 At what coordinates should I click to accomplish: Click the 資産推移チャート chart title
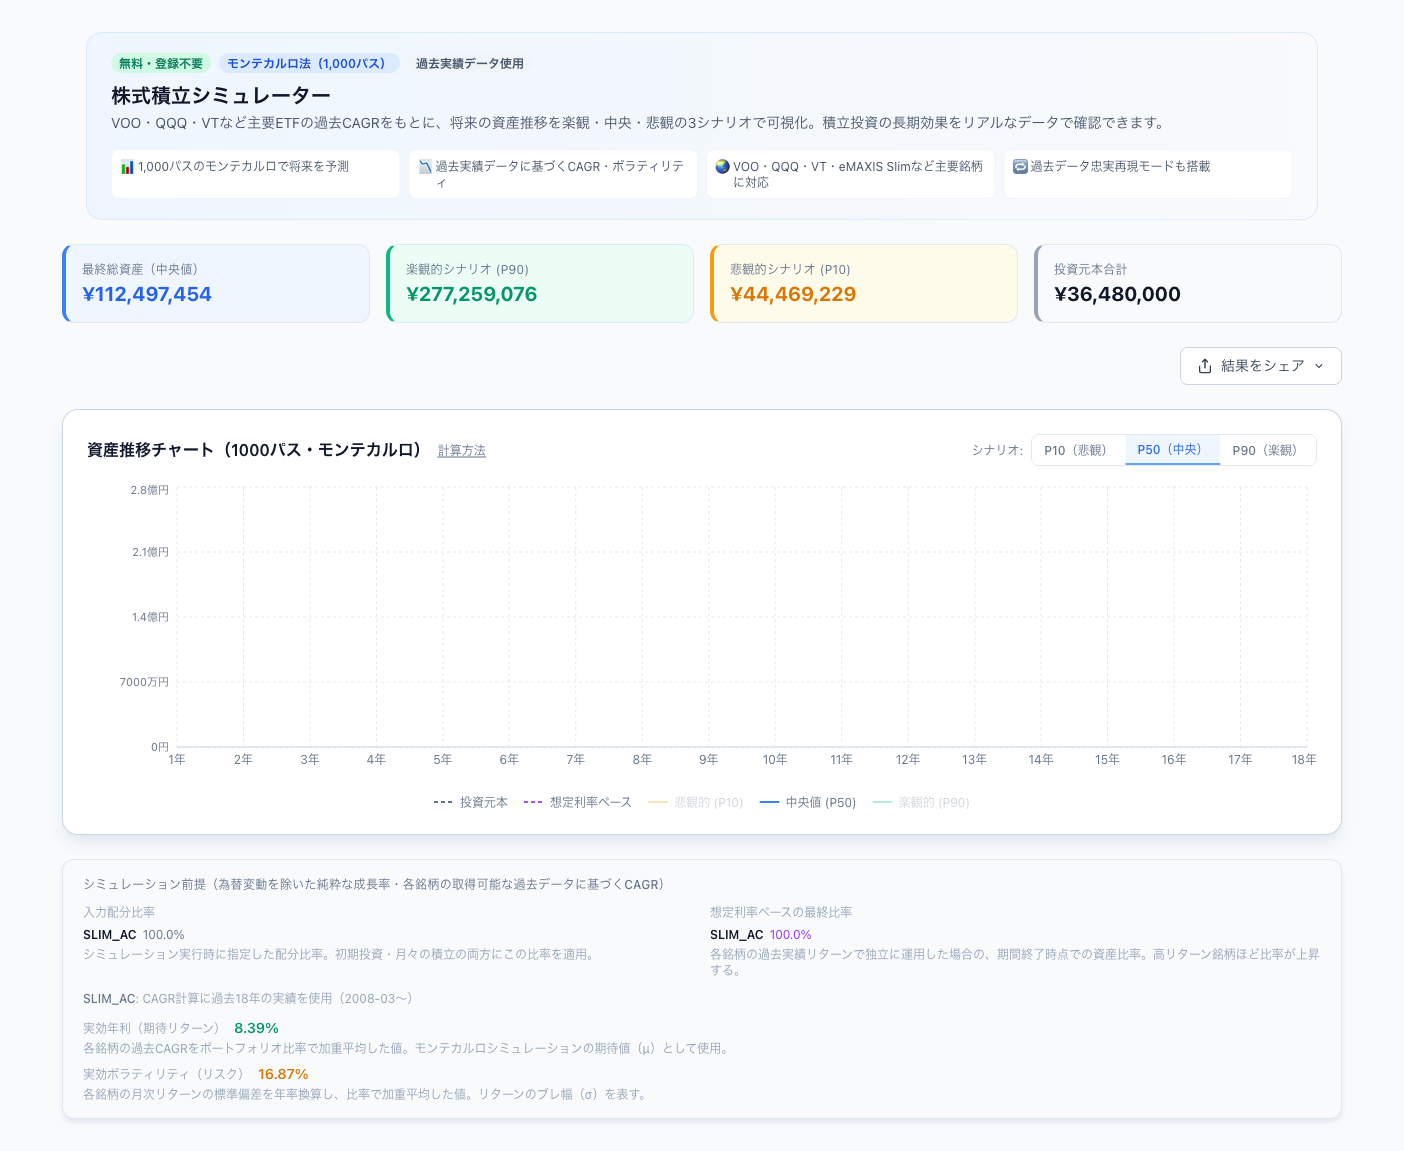pyautogui.click(x=255, y=450)
